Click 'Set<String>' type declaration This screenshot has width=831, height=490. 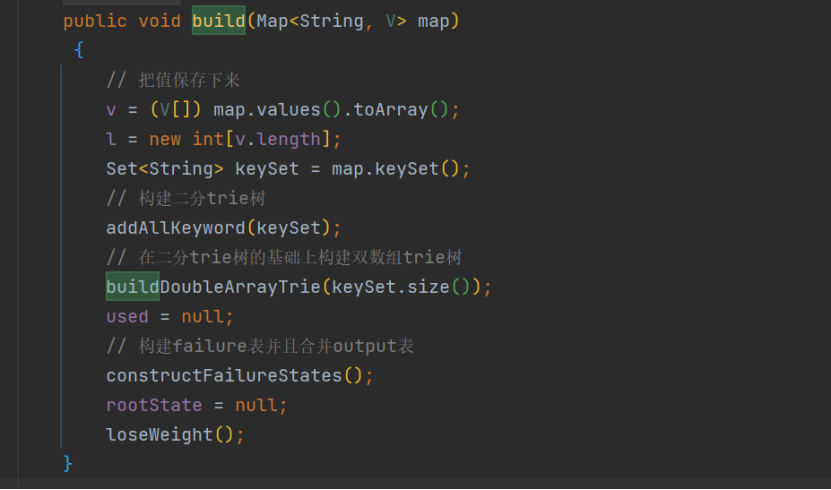coord(165,169)
